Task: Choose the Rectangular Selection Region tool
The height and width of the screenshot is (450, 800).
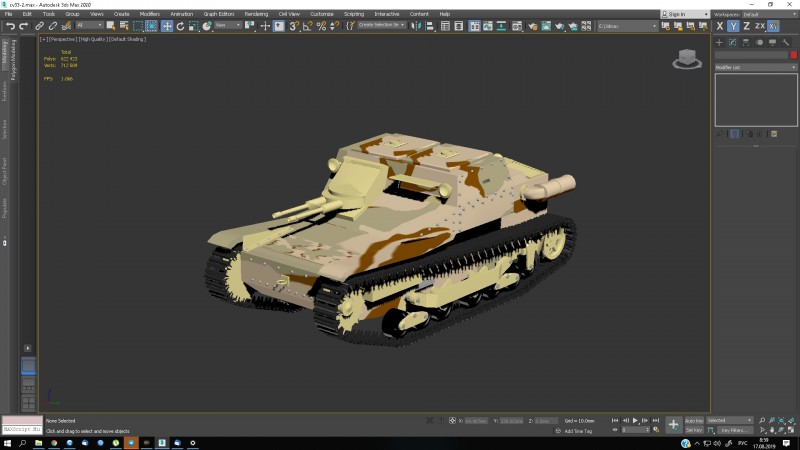Action: [x=138, y=26]
